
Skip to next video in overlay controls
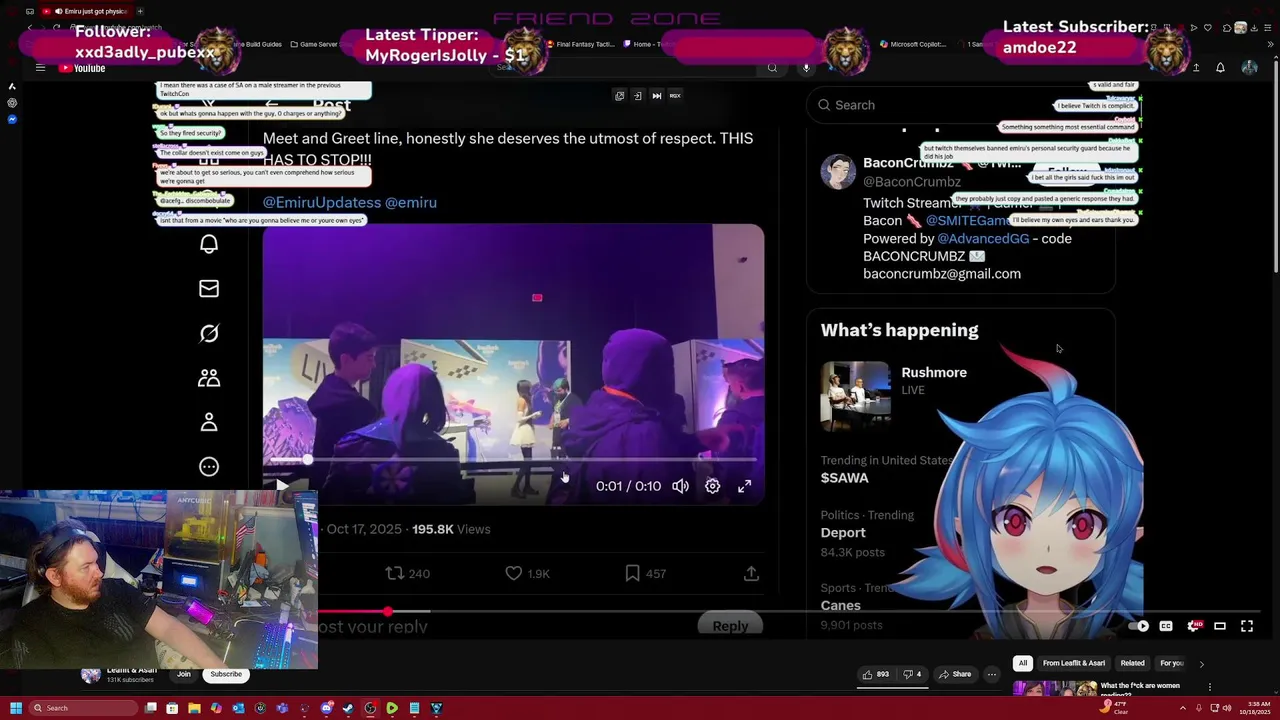[x=656, y=96]
